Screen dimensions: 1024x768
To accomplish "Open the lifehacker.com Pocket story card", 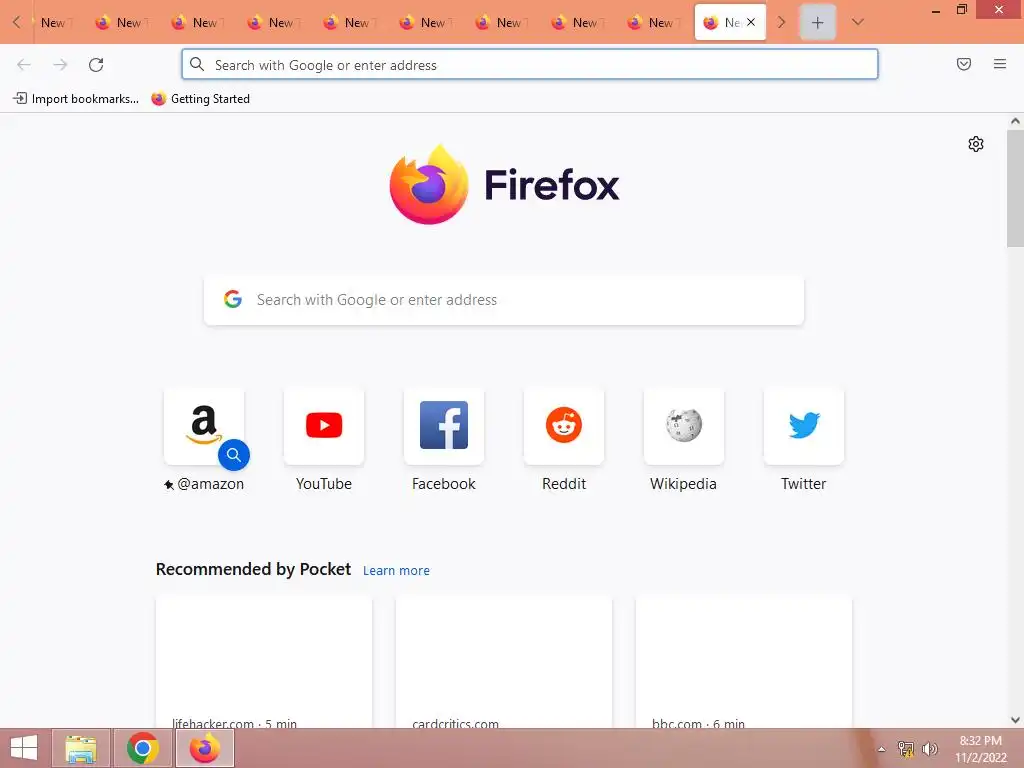I will point(264,662).
